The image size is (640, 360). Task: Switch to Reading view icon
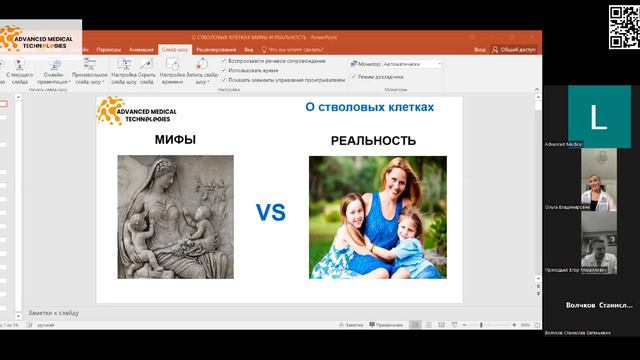pyautogui.click(x=441, y=325)
